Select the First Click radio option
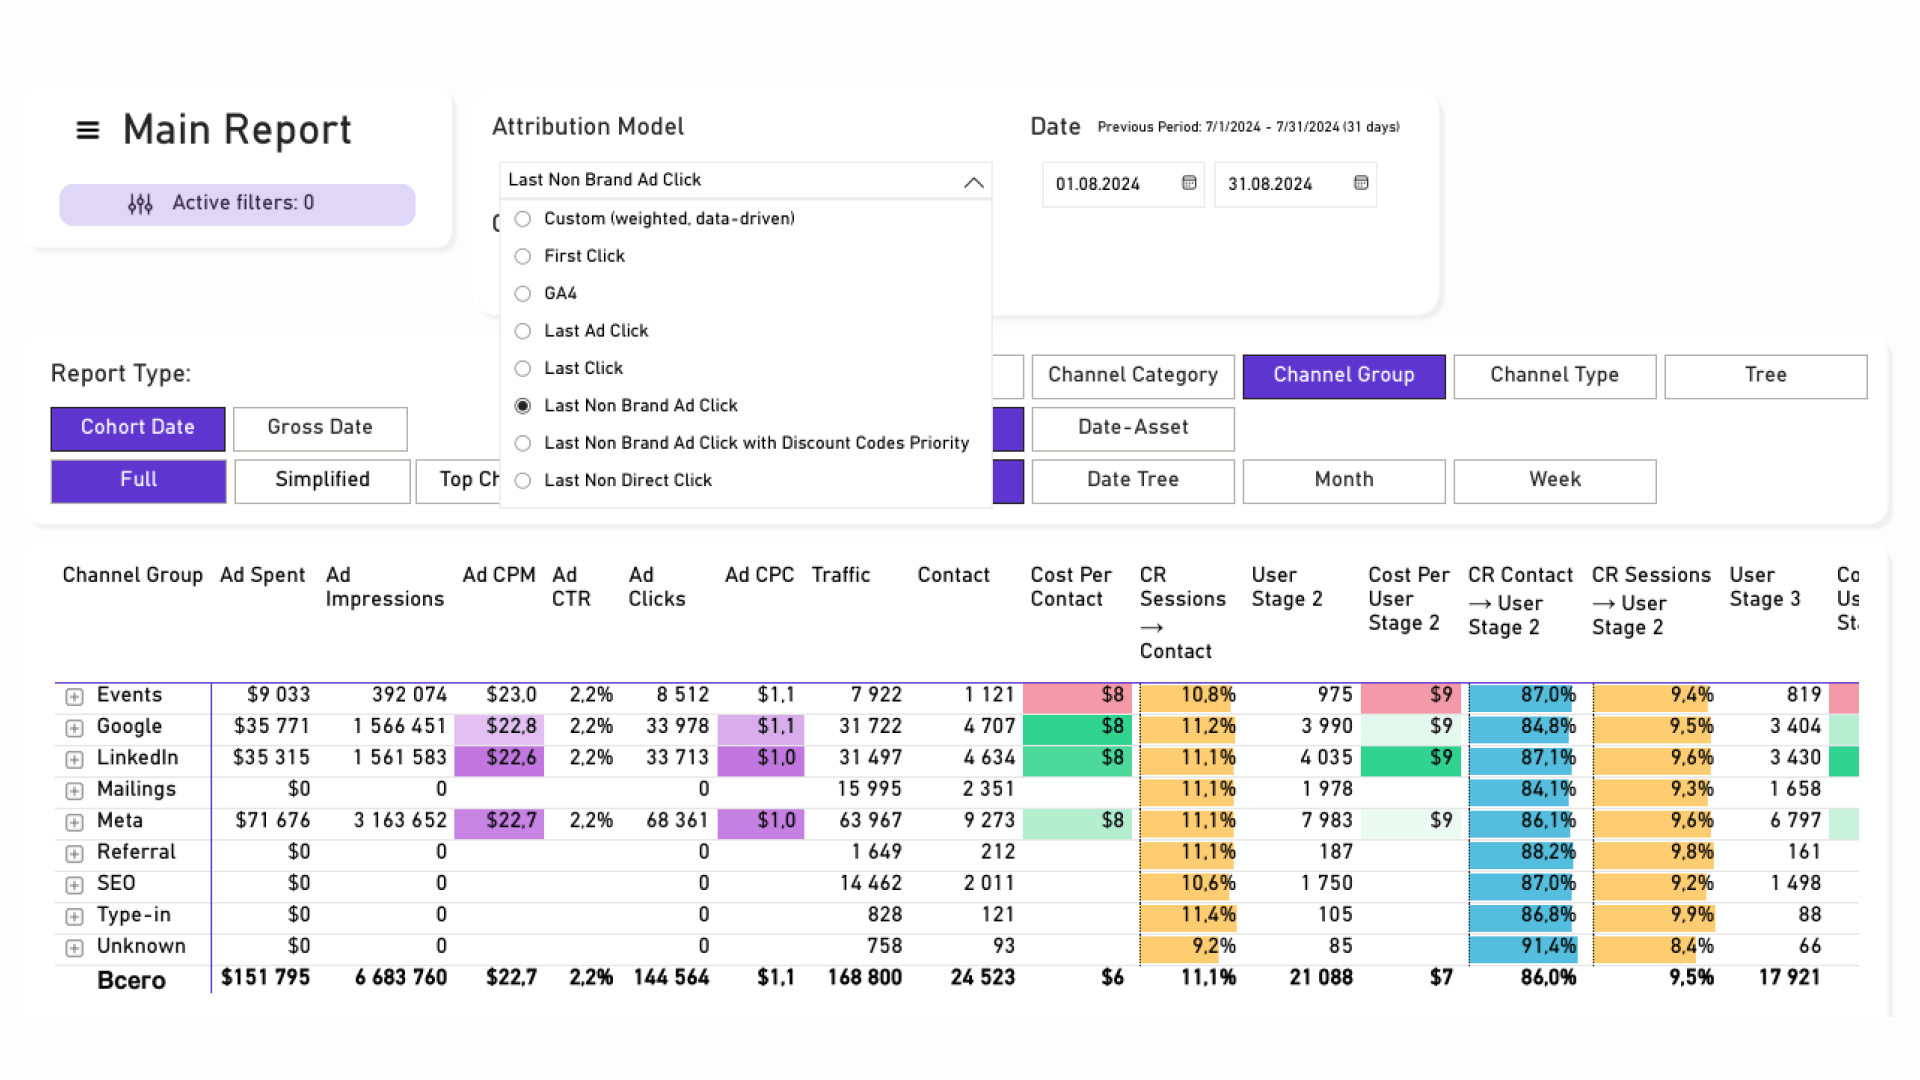Viewport: 1920px width, 1080px height. click(x=523, y=256)
